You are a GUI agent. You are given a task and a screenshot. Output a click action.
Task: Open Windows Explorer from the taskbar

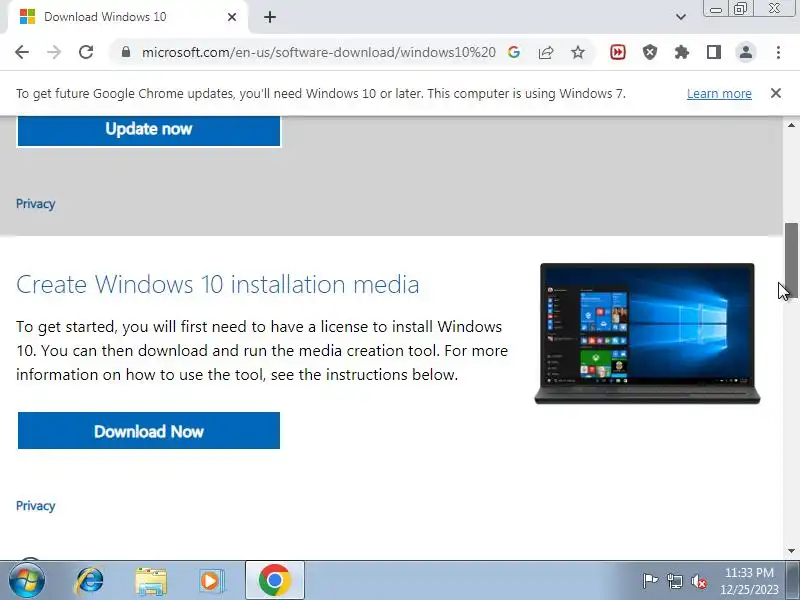tap(151, 582)
